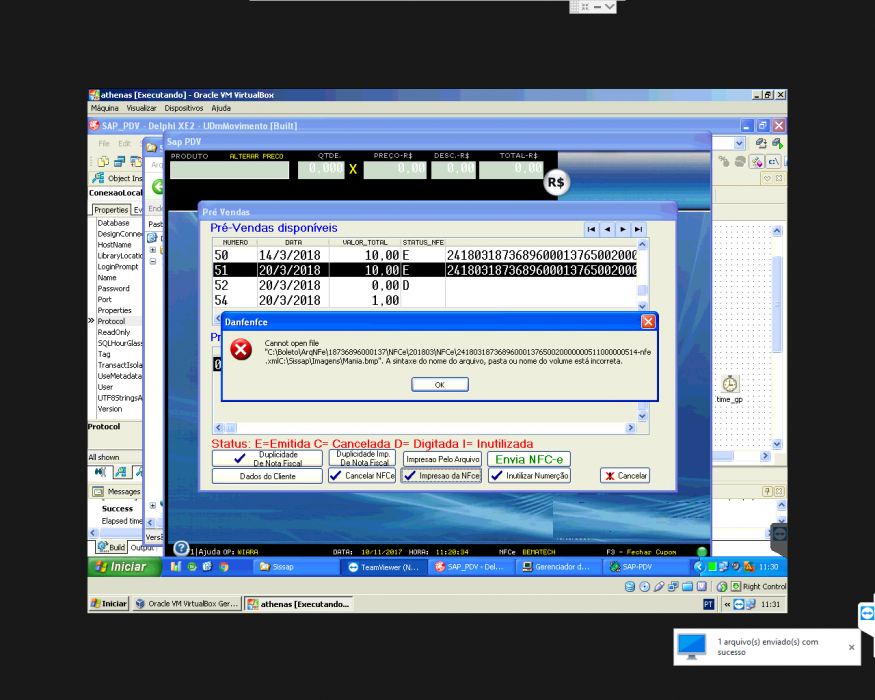875x700 pixels.
Task: Switch to Gerenciador d... taskbar item
Action: pyautogui.click(x=559, y=567)
